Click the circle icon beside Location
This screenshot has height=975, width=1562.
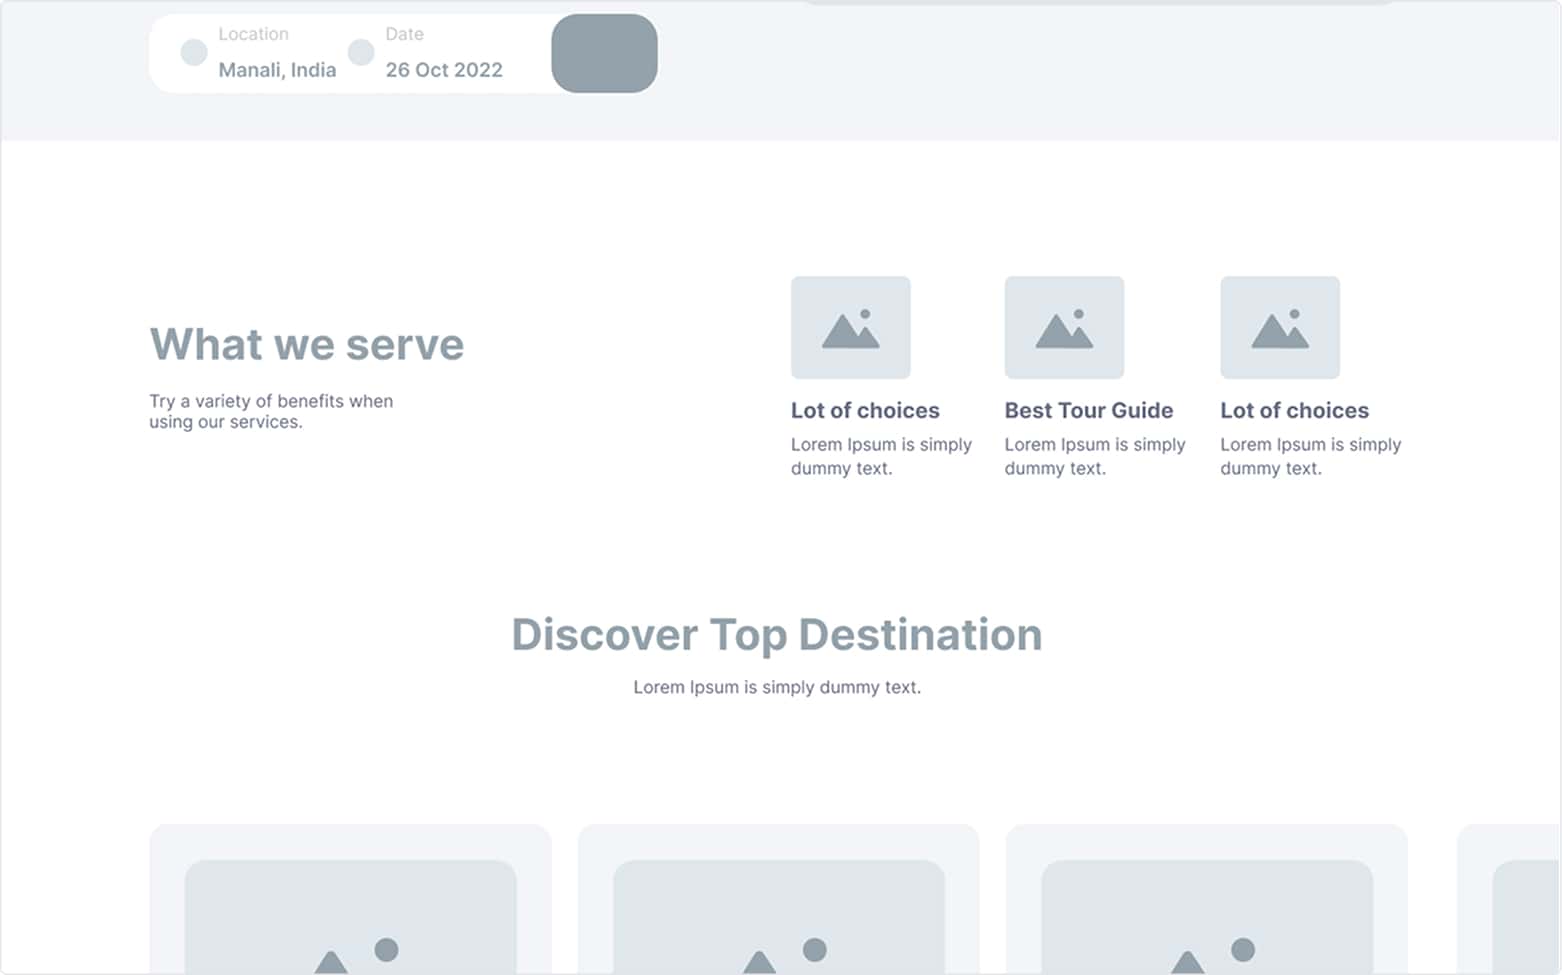coord(194,52)
